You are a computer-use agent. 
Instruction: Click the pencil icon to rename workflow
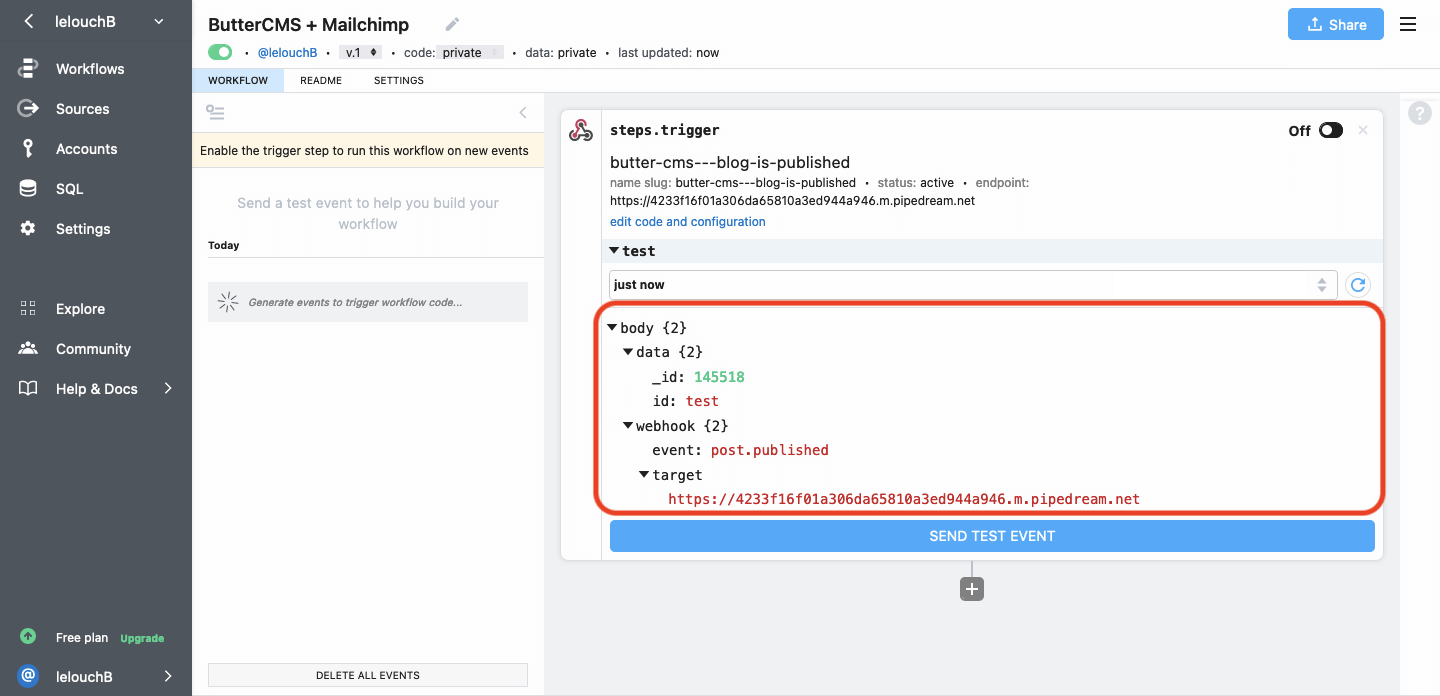click(x=452, y=24)
